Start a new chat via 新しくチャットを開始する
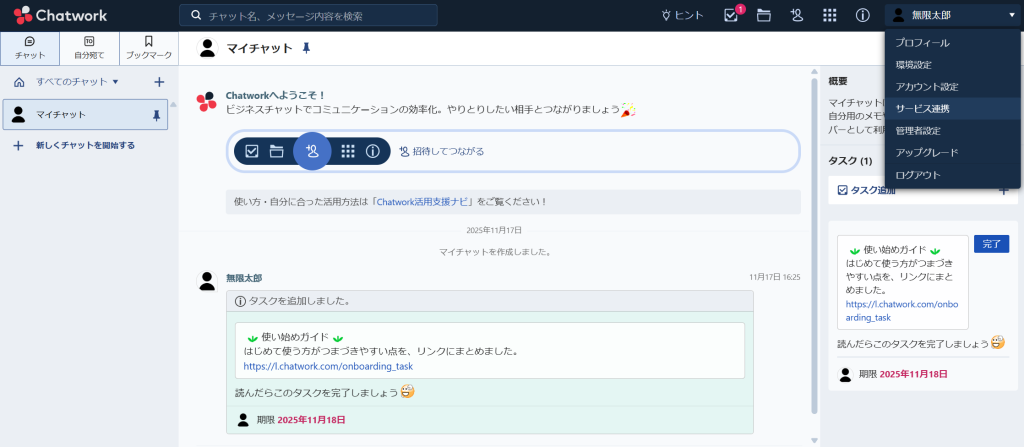This screenshot has width=1024, height=447. 84,145
